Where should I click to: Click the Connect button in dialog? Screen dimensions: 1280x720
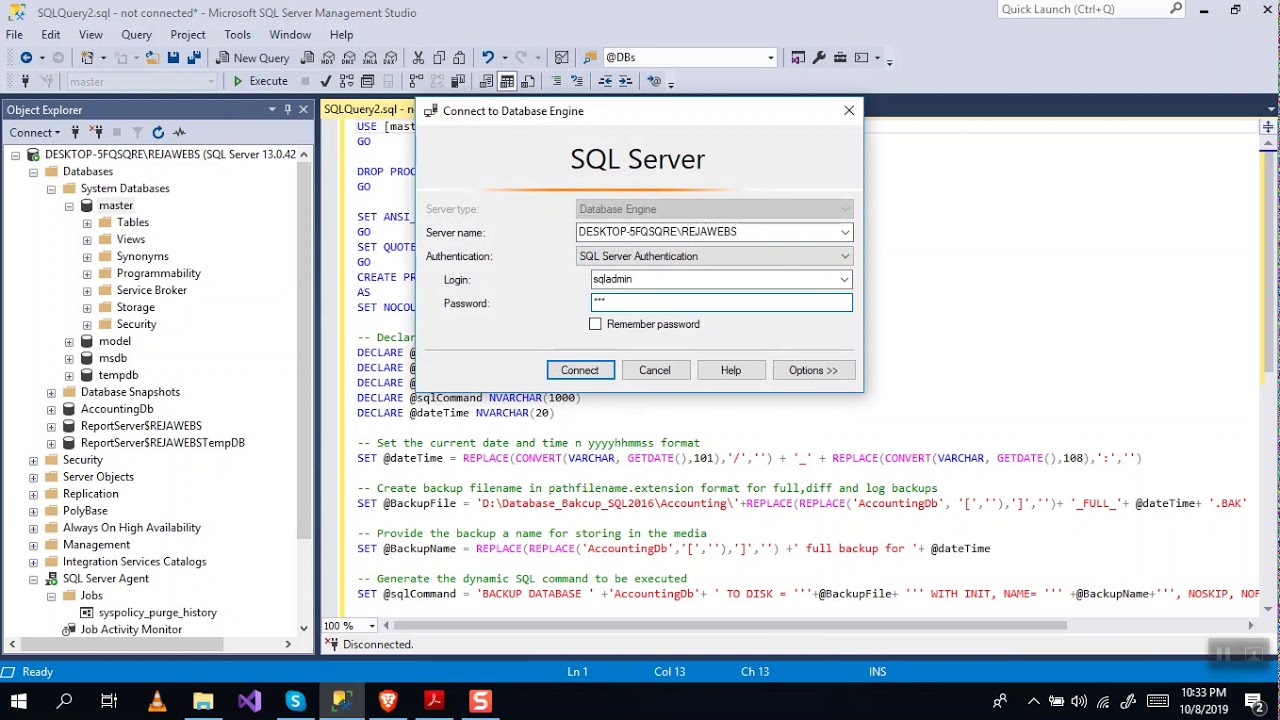tap(580, 370)
